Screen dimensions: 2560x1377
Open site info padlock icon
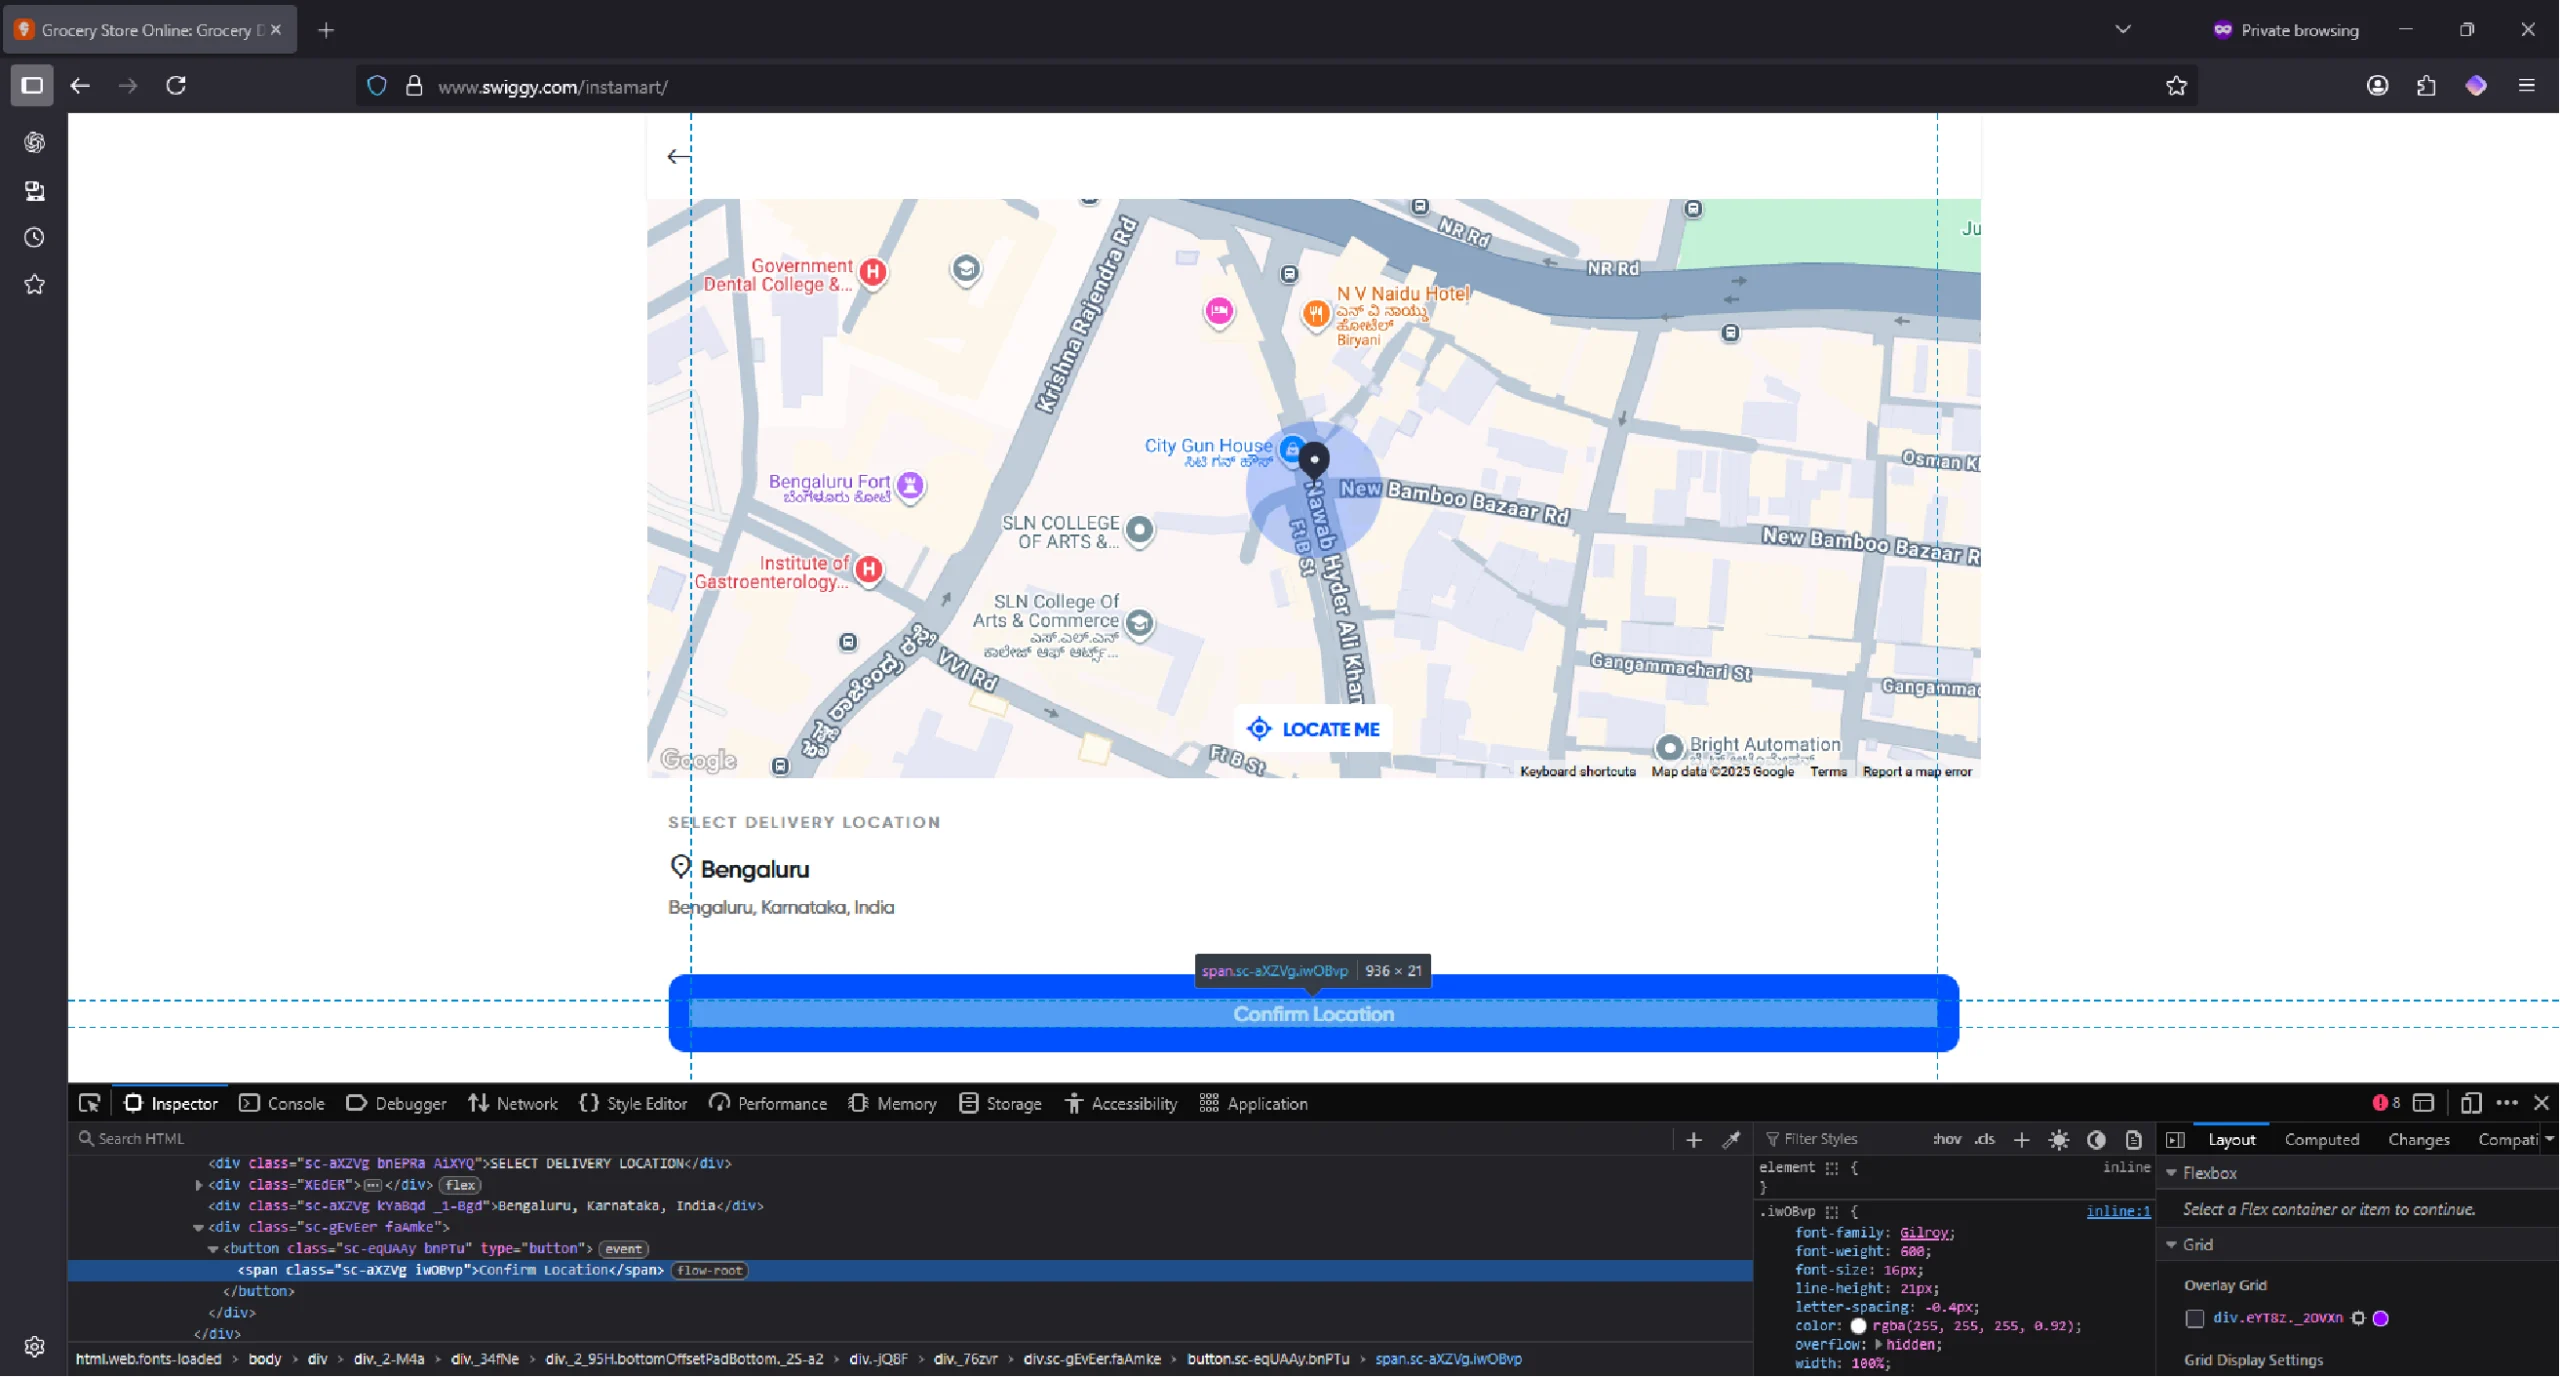coord(414,86)
